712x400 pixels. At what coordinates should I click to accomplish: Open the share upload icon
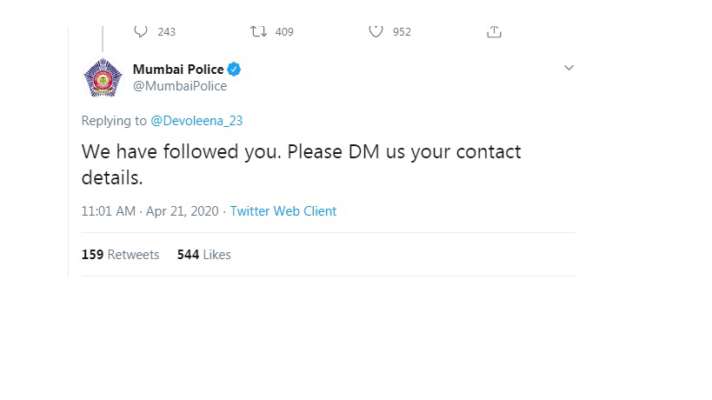(x=494, y=32)
